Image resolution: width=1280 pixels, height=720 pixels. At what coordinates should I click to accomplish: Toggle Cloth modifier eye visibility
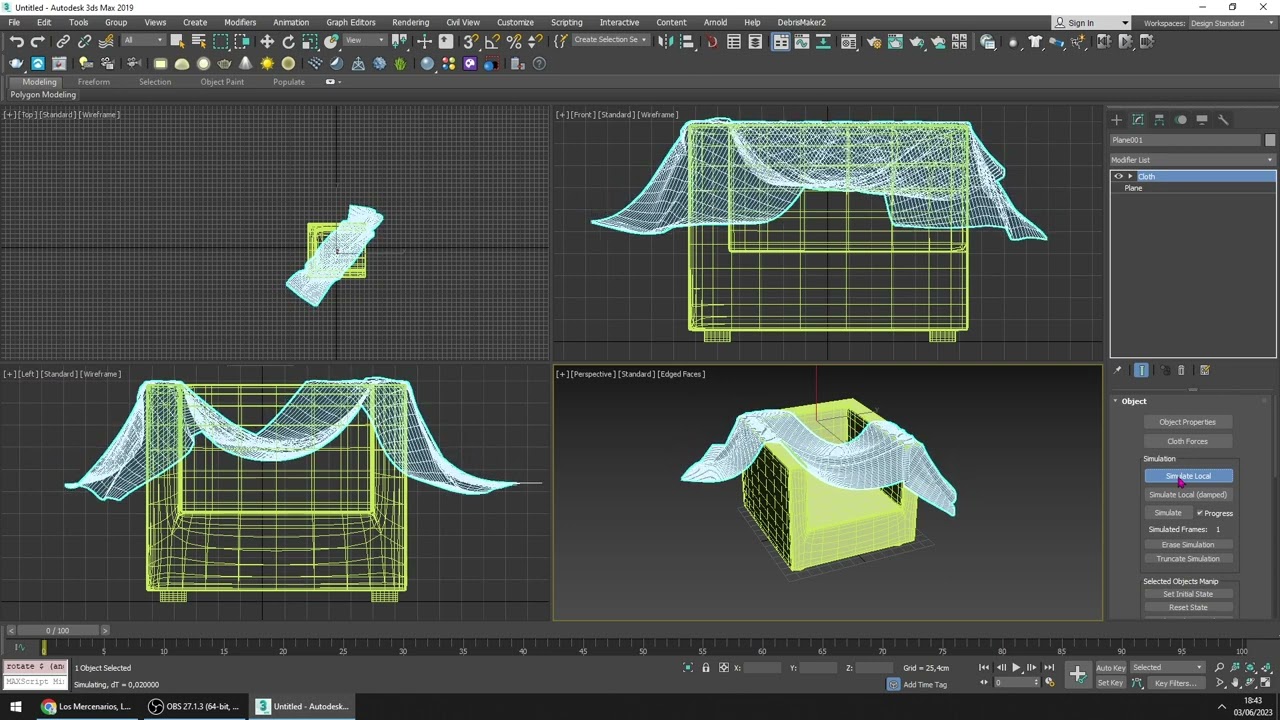click(x=1119, y=176)
